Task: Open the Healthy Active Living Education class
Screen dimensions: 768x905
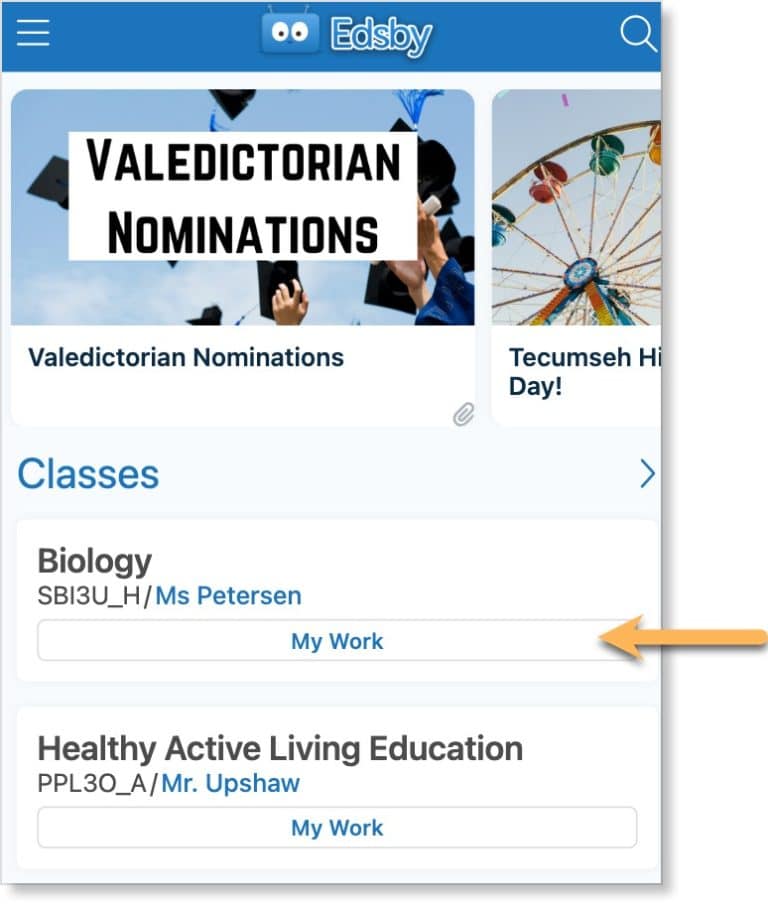Action: [279, 747]
